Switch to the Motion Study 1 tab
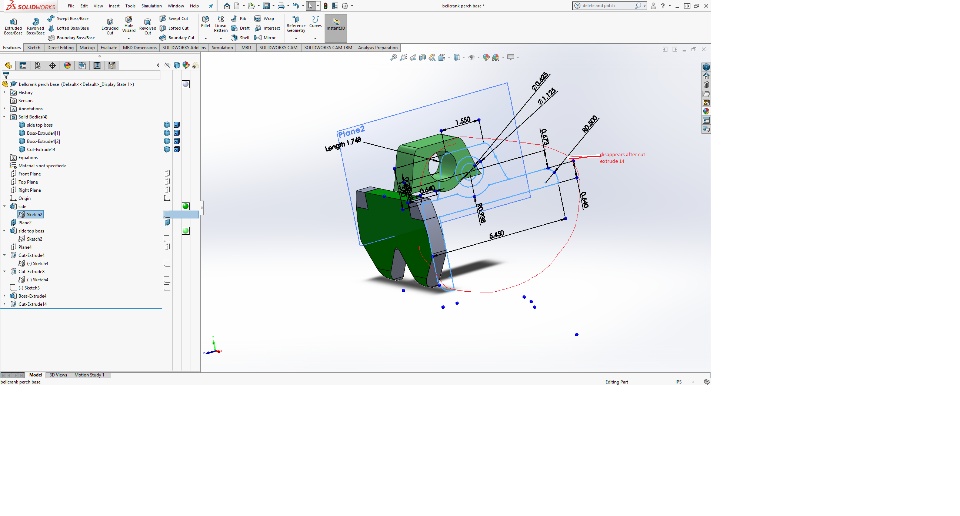This screenshot has width=960, height=516. 90,375
